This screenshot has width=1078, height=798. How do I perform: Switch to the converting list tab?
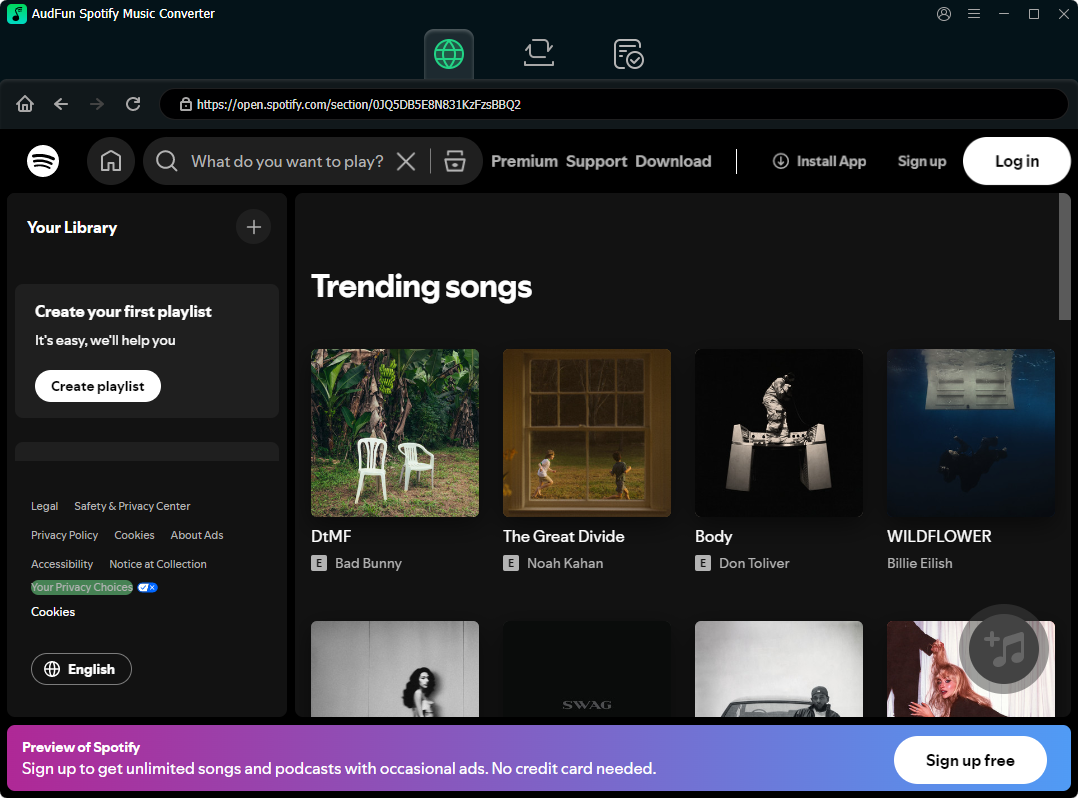539,54
